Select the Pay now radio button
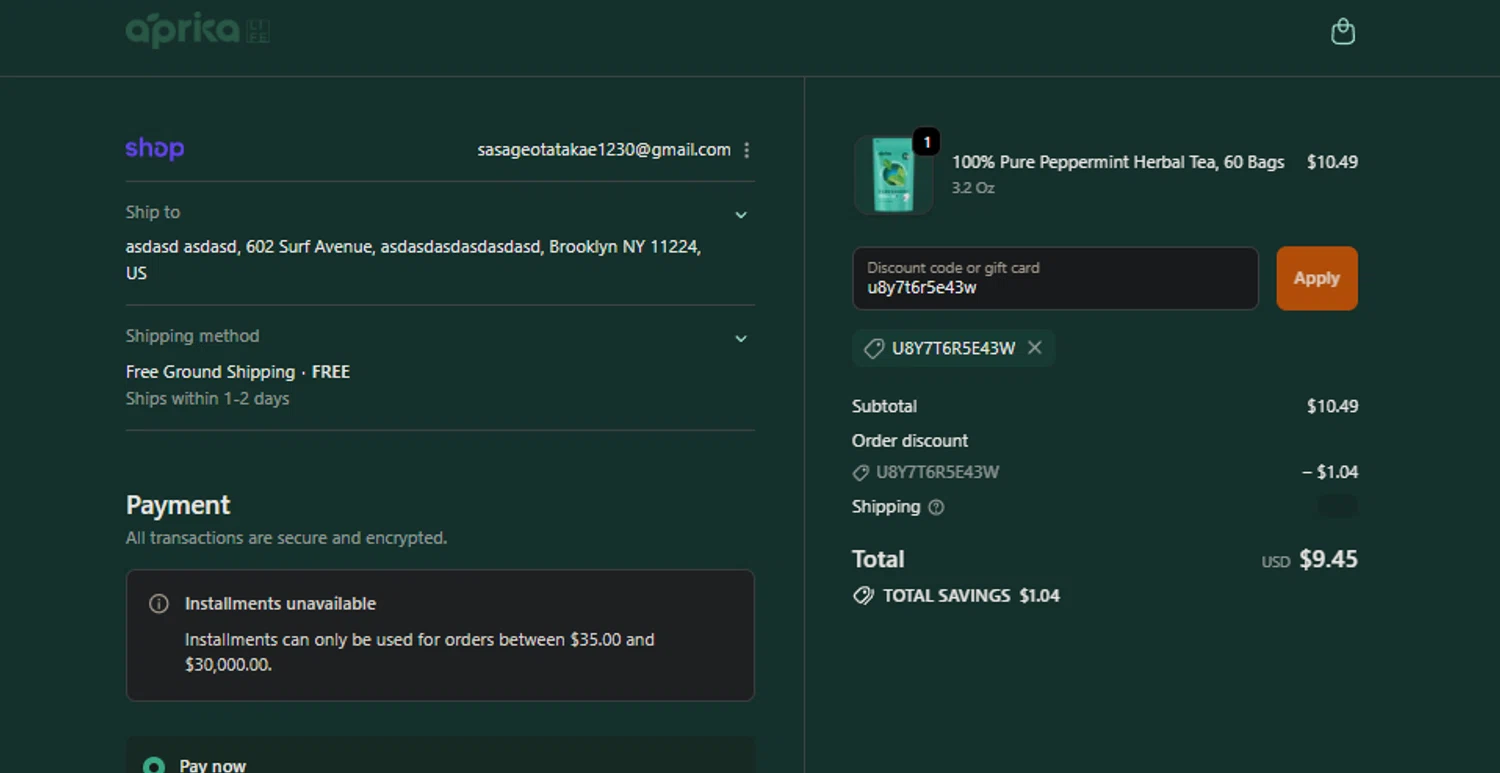 click(x=153, y=766)
